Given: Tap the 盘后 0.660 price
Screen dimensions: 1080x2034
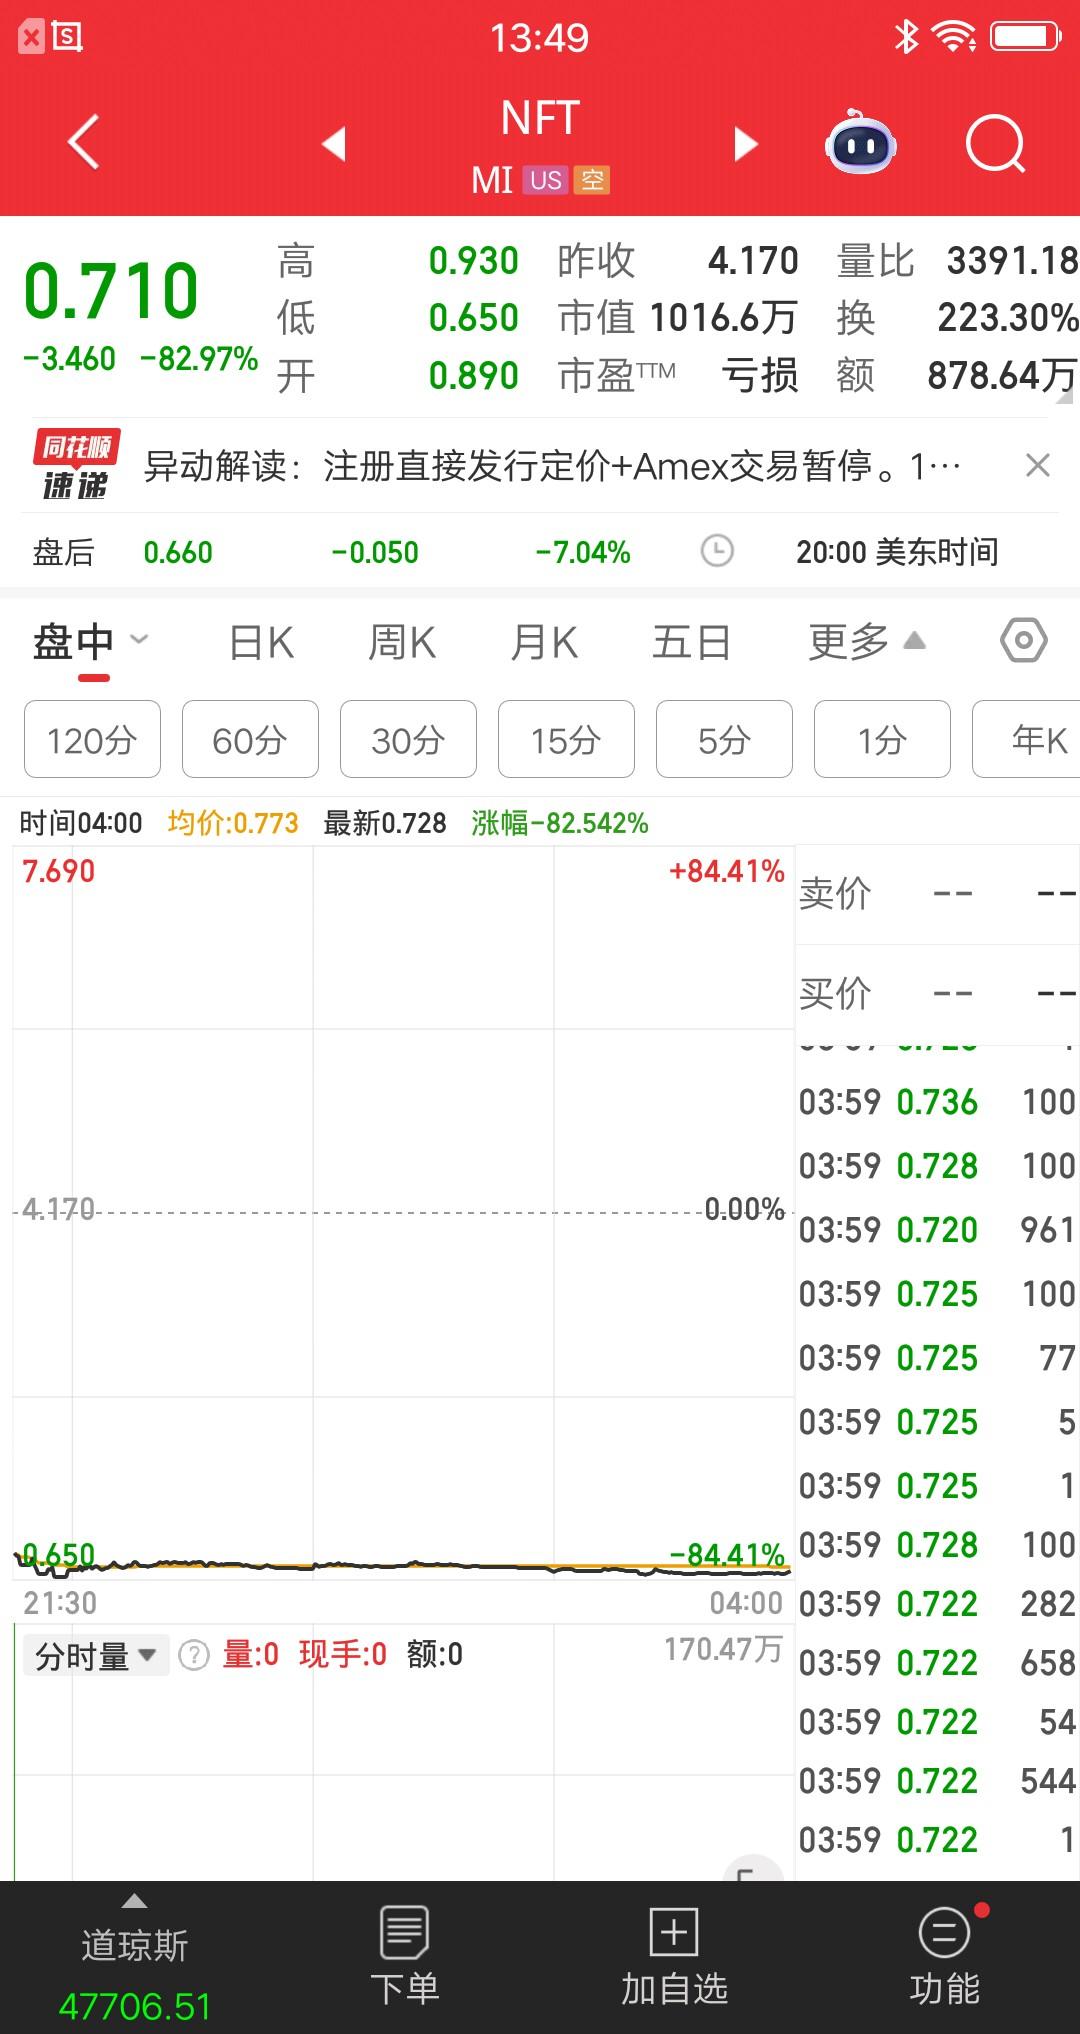Looking at the screenshot, I should coord(178,552).
